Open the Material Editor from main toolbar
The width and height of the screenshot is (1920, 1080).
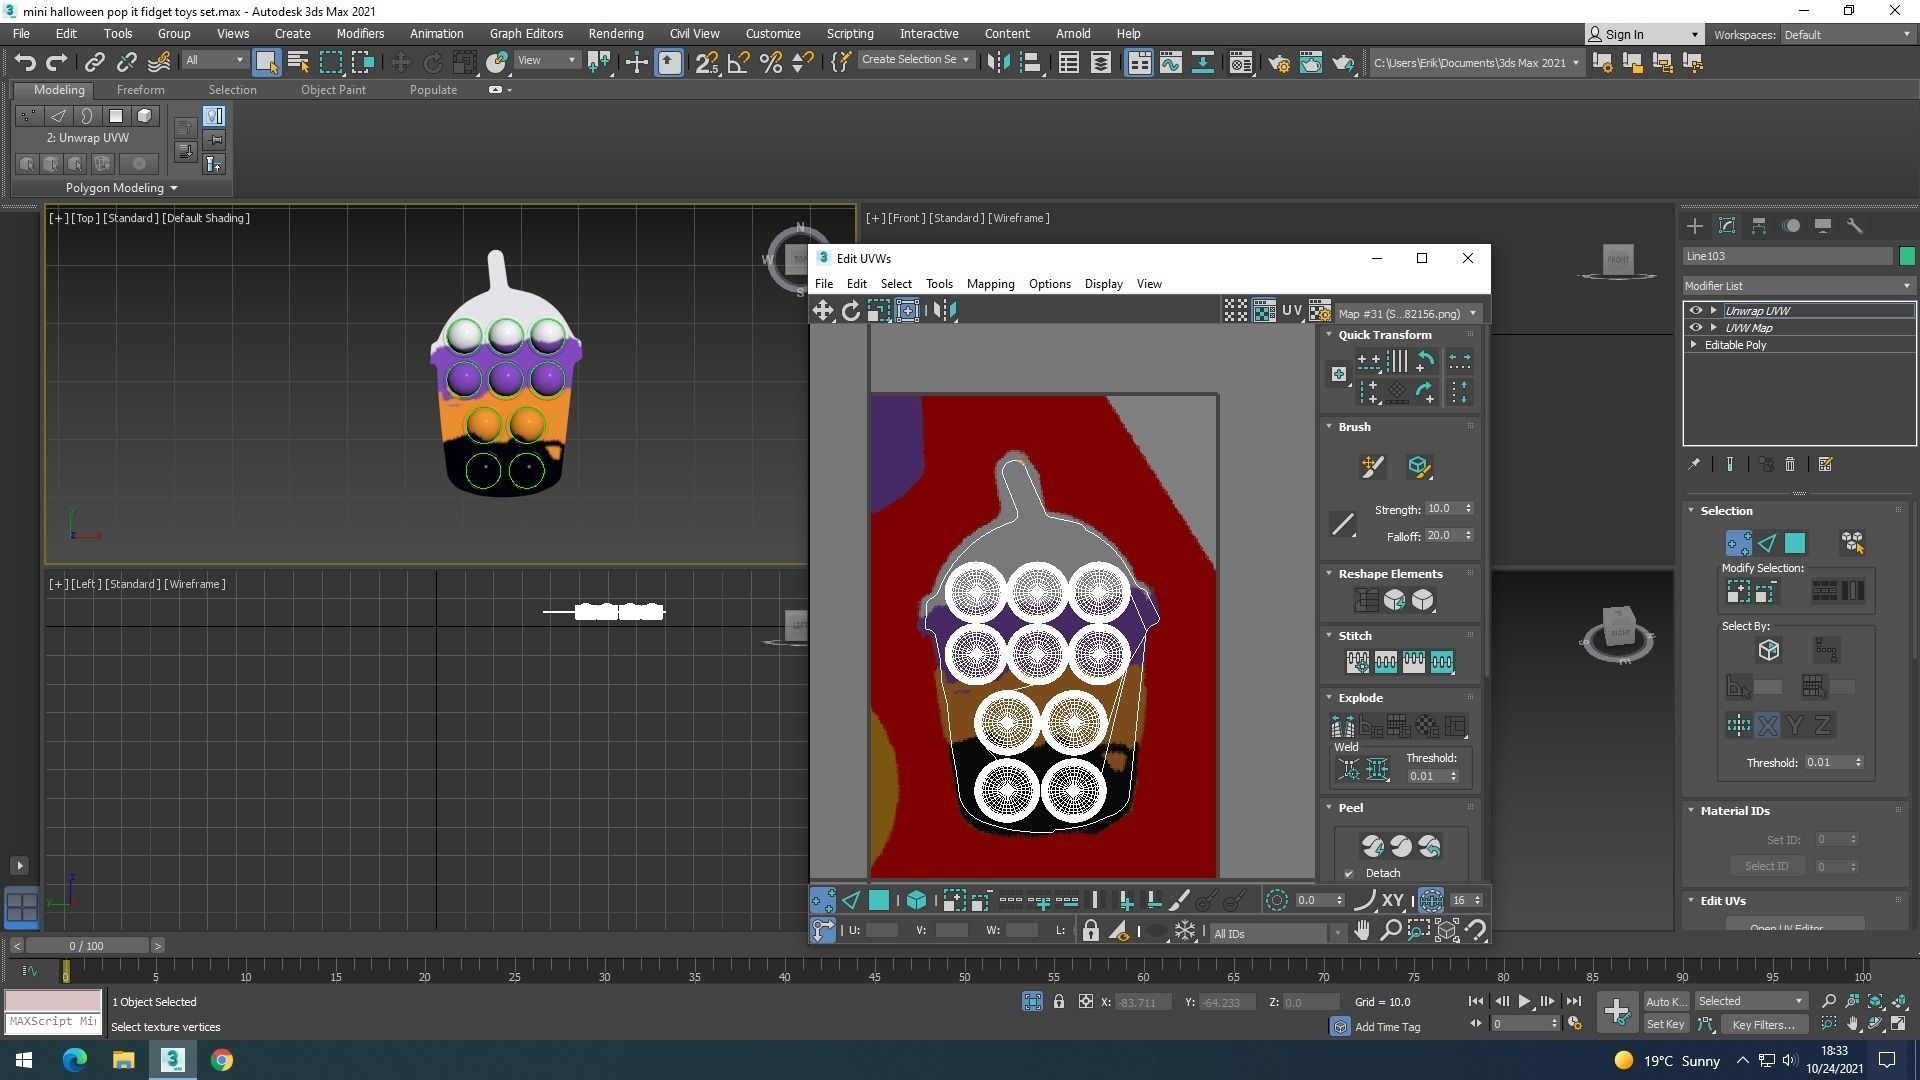click(x=1240, y=63)
